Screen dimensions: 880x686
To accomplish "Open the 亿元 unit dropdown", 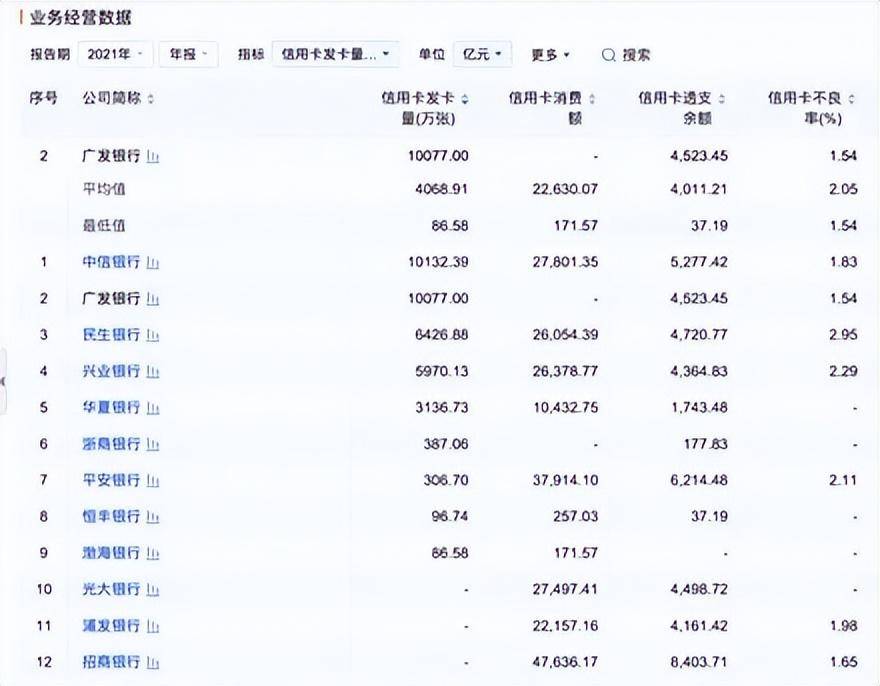I will pos(482,54).
